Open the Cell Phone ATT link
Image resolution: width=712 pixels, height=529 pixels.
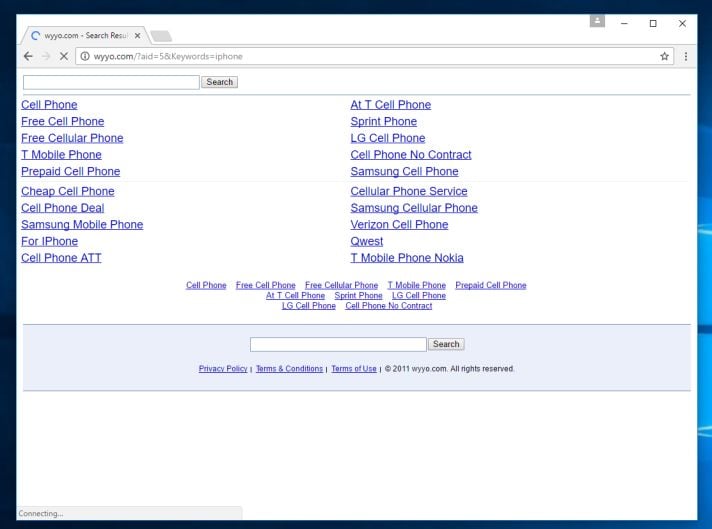point(61,258)
